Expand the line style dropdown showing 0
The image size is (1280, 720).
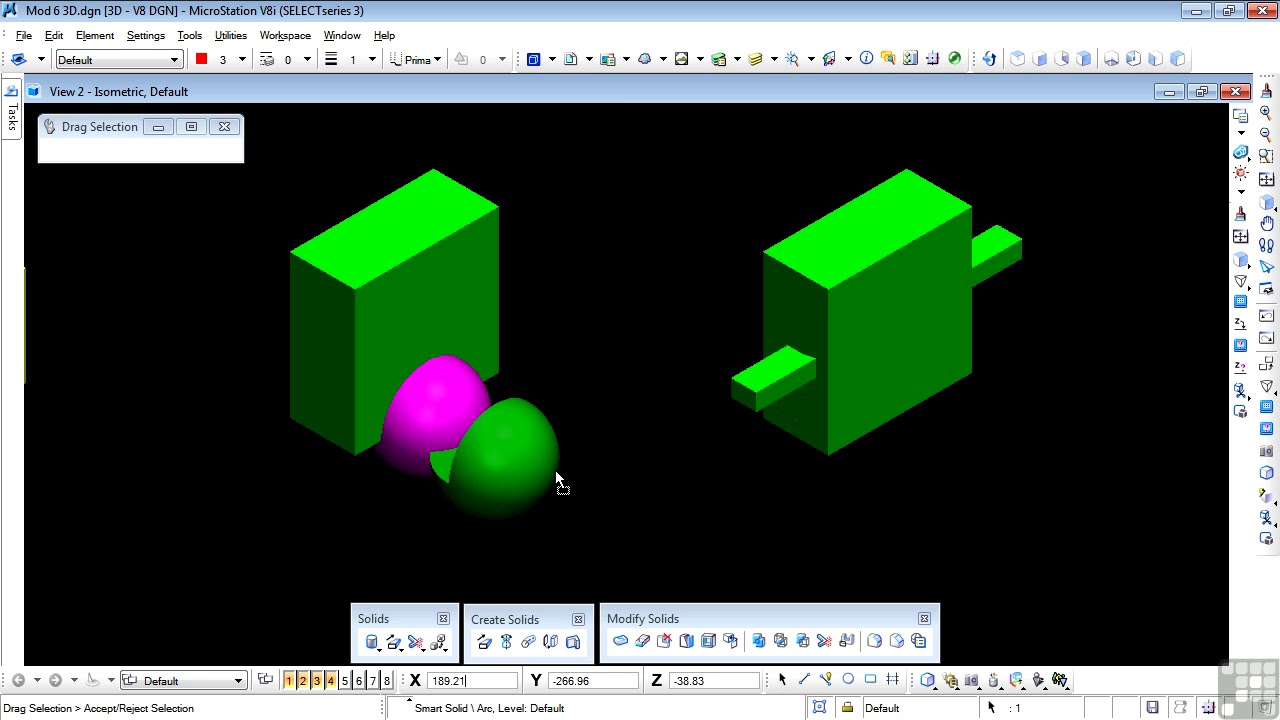point(307,60)
